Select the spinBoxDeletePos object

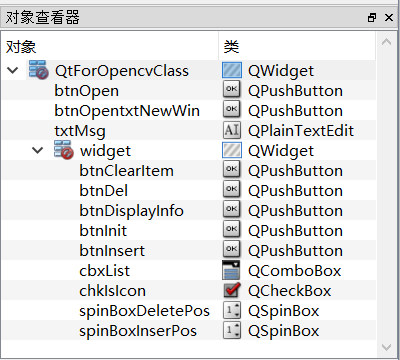point(144,311)
